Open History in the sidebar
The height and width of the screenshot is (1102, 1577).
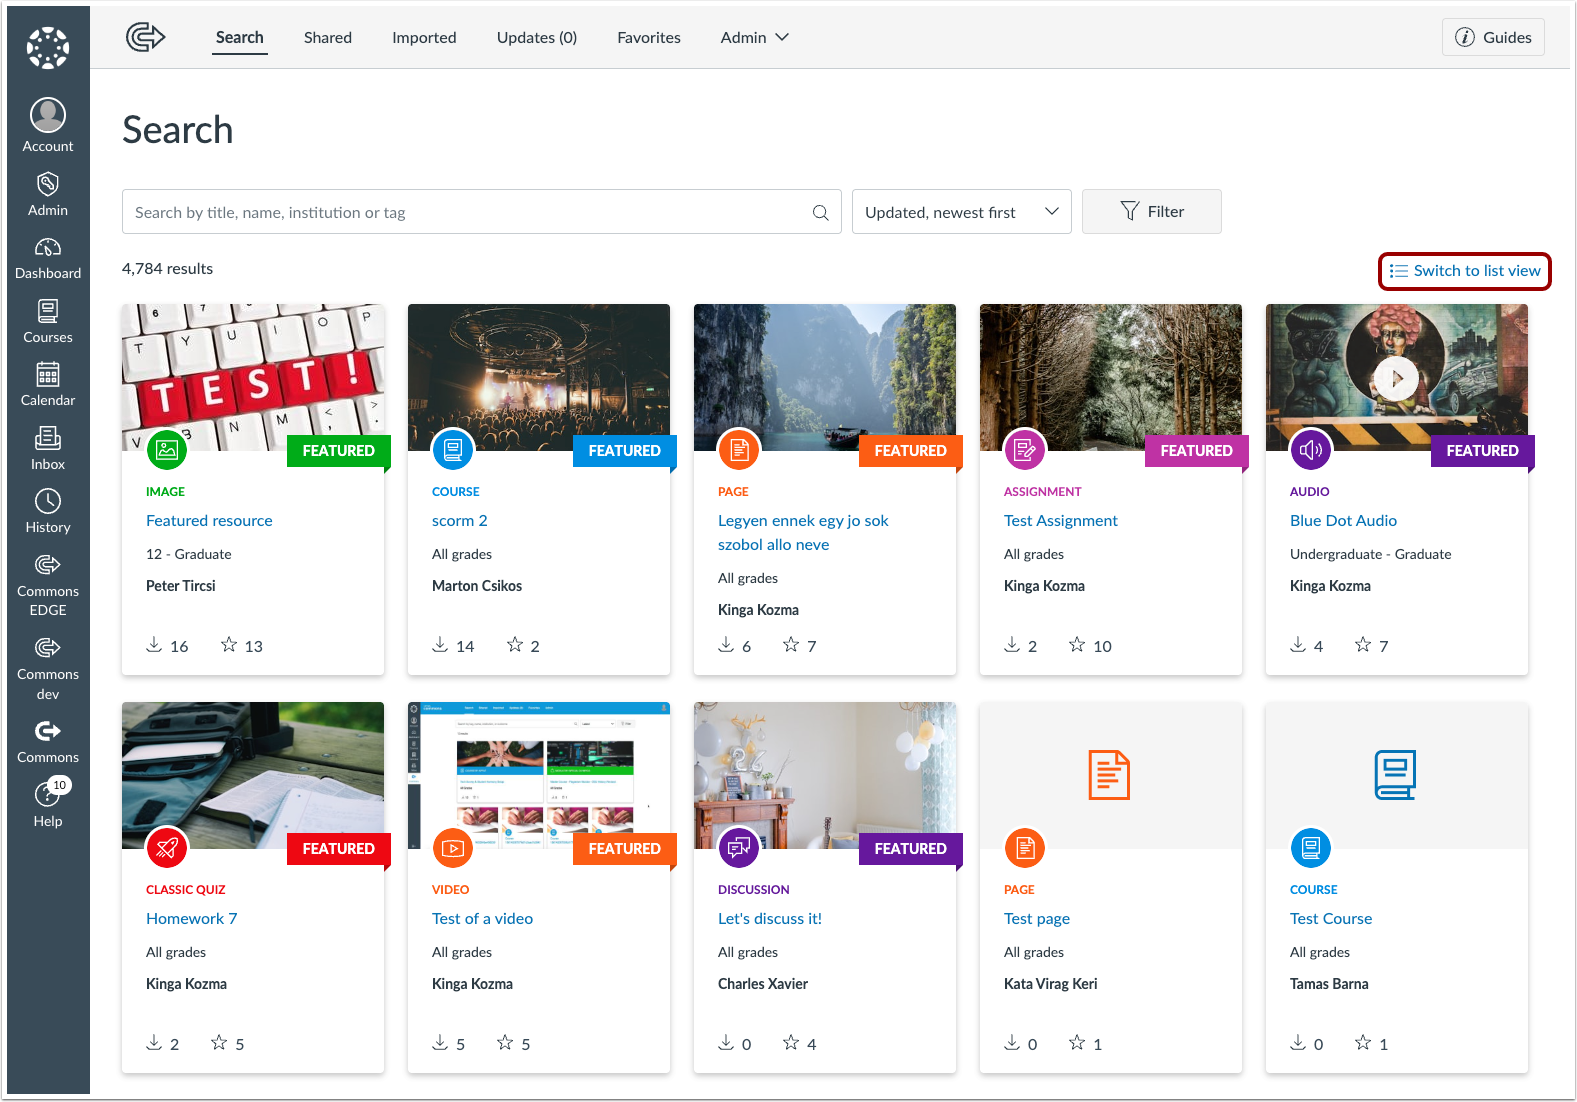(48, 511)
